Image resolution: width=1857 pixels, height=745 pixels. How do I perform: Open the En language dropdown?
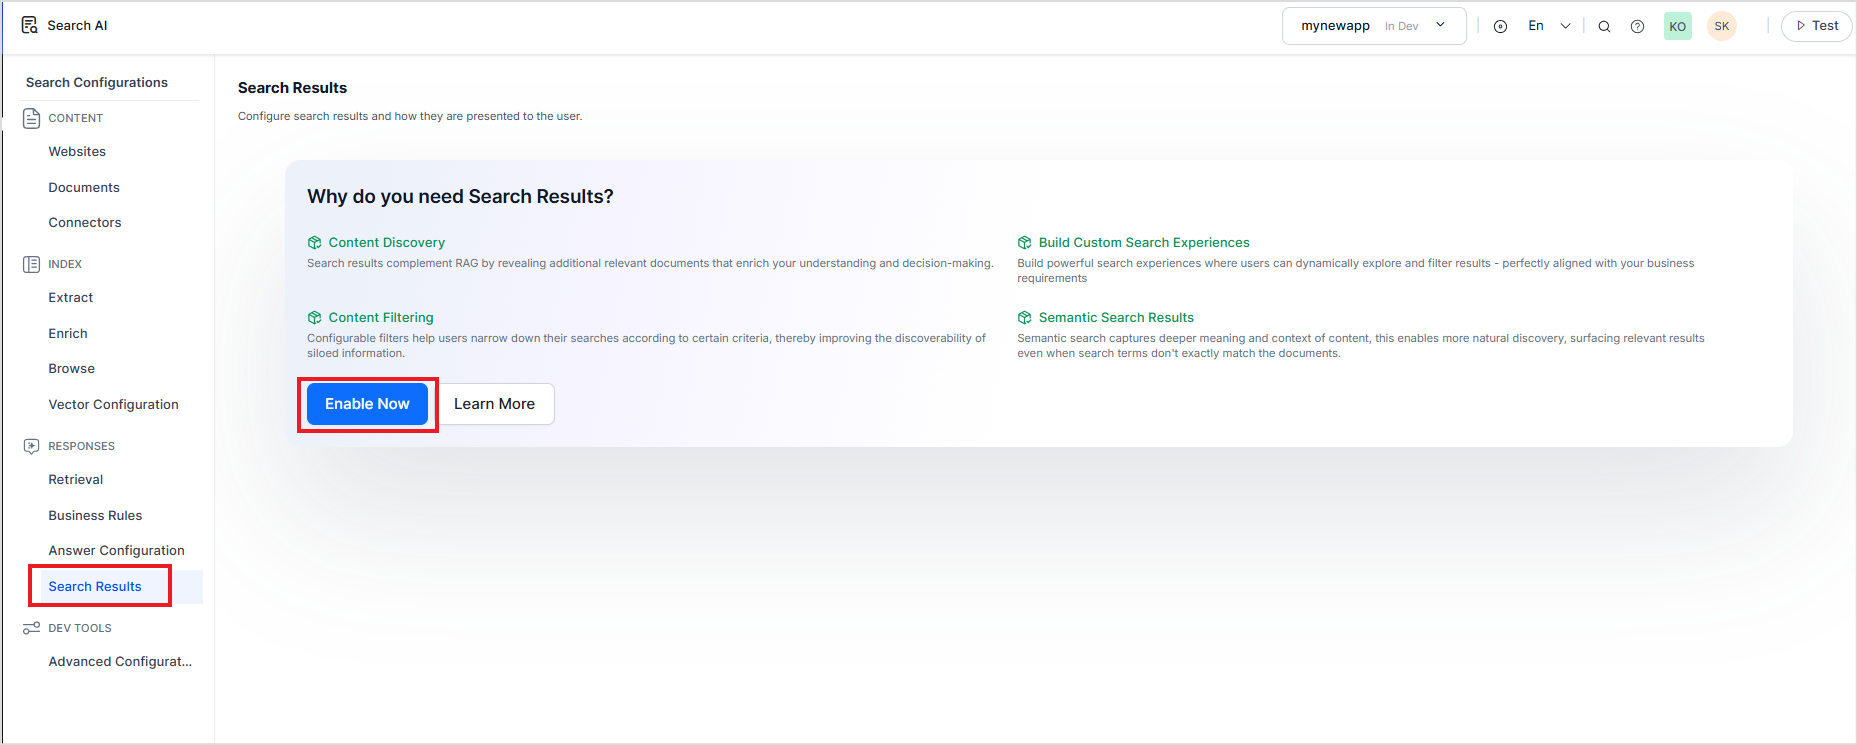pyautogui.click(x=1548, y=26)
